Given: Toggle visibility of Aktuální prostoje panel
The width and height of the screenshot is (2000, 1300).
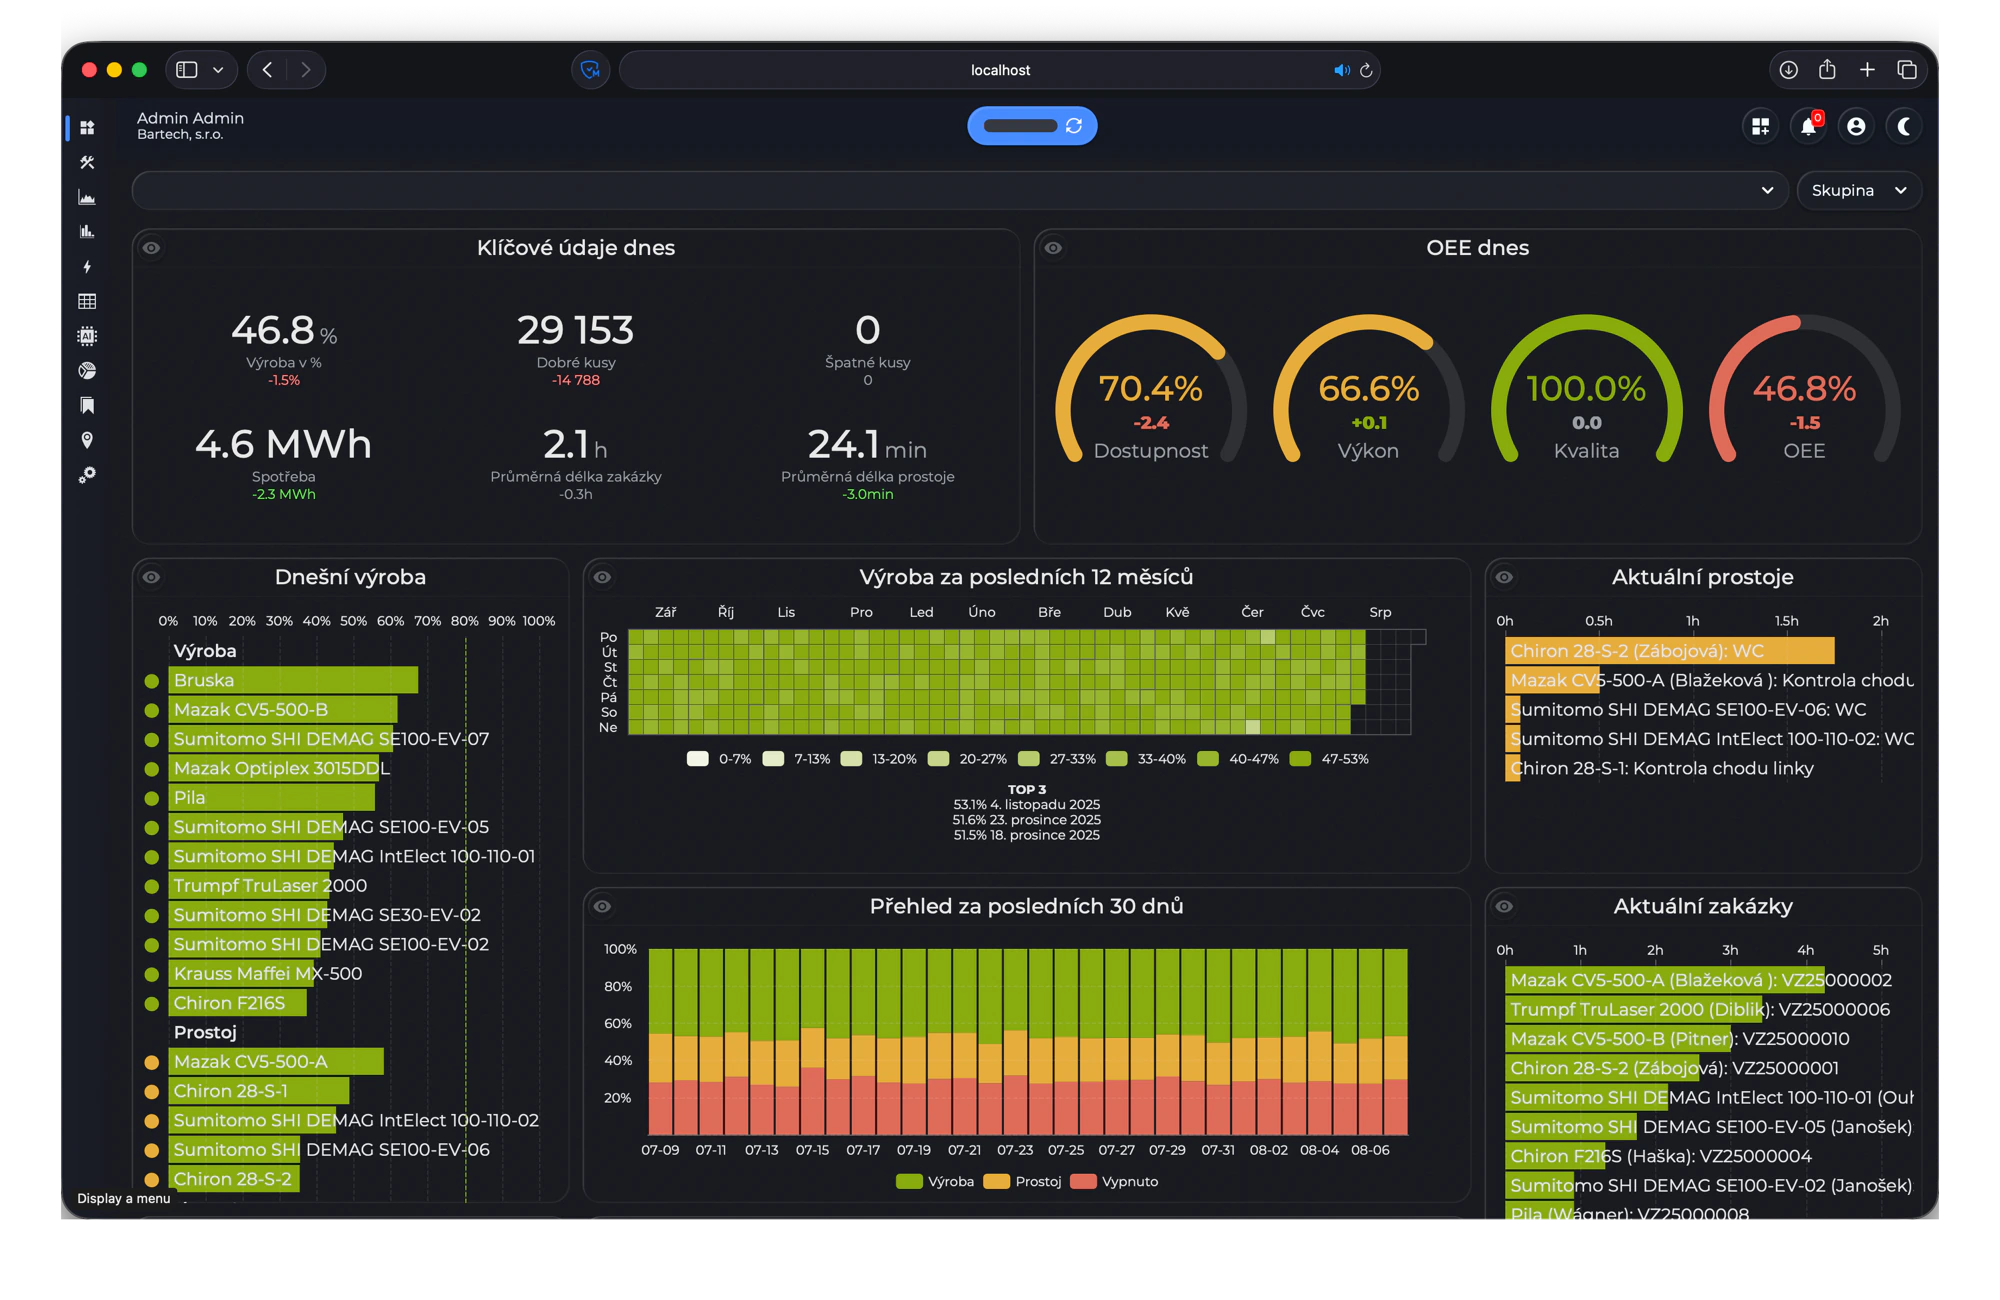Looking at the screenshot, I should (x=1504, y=577).
